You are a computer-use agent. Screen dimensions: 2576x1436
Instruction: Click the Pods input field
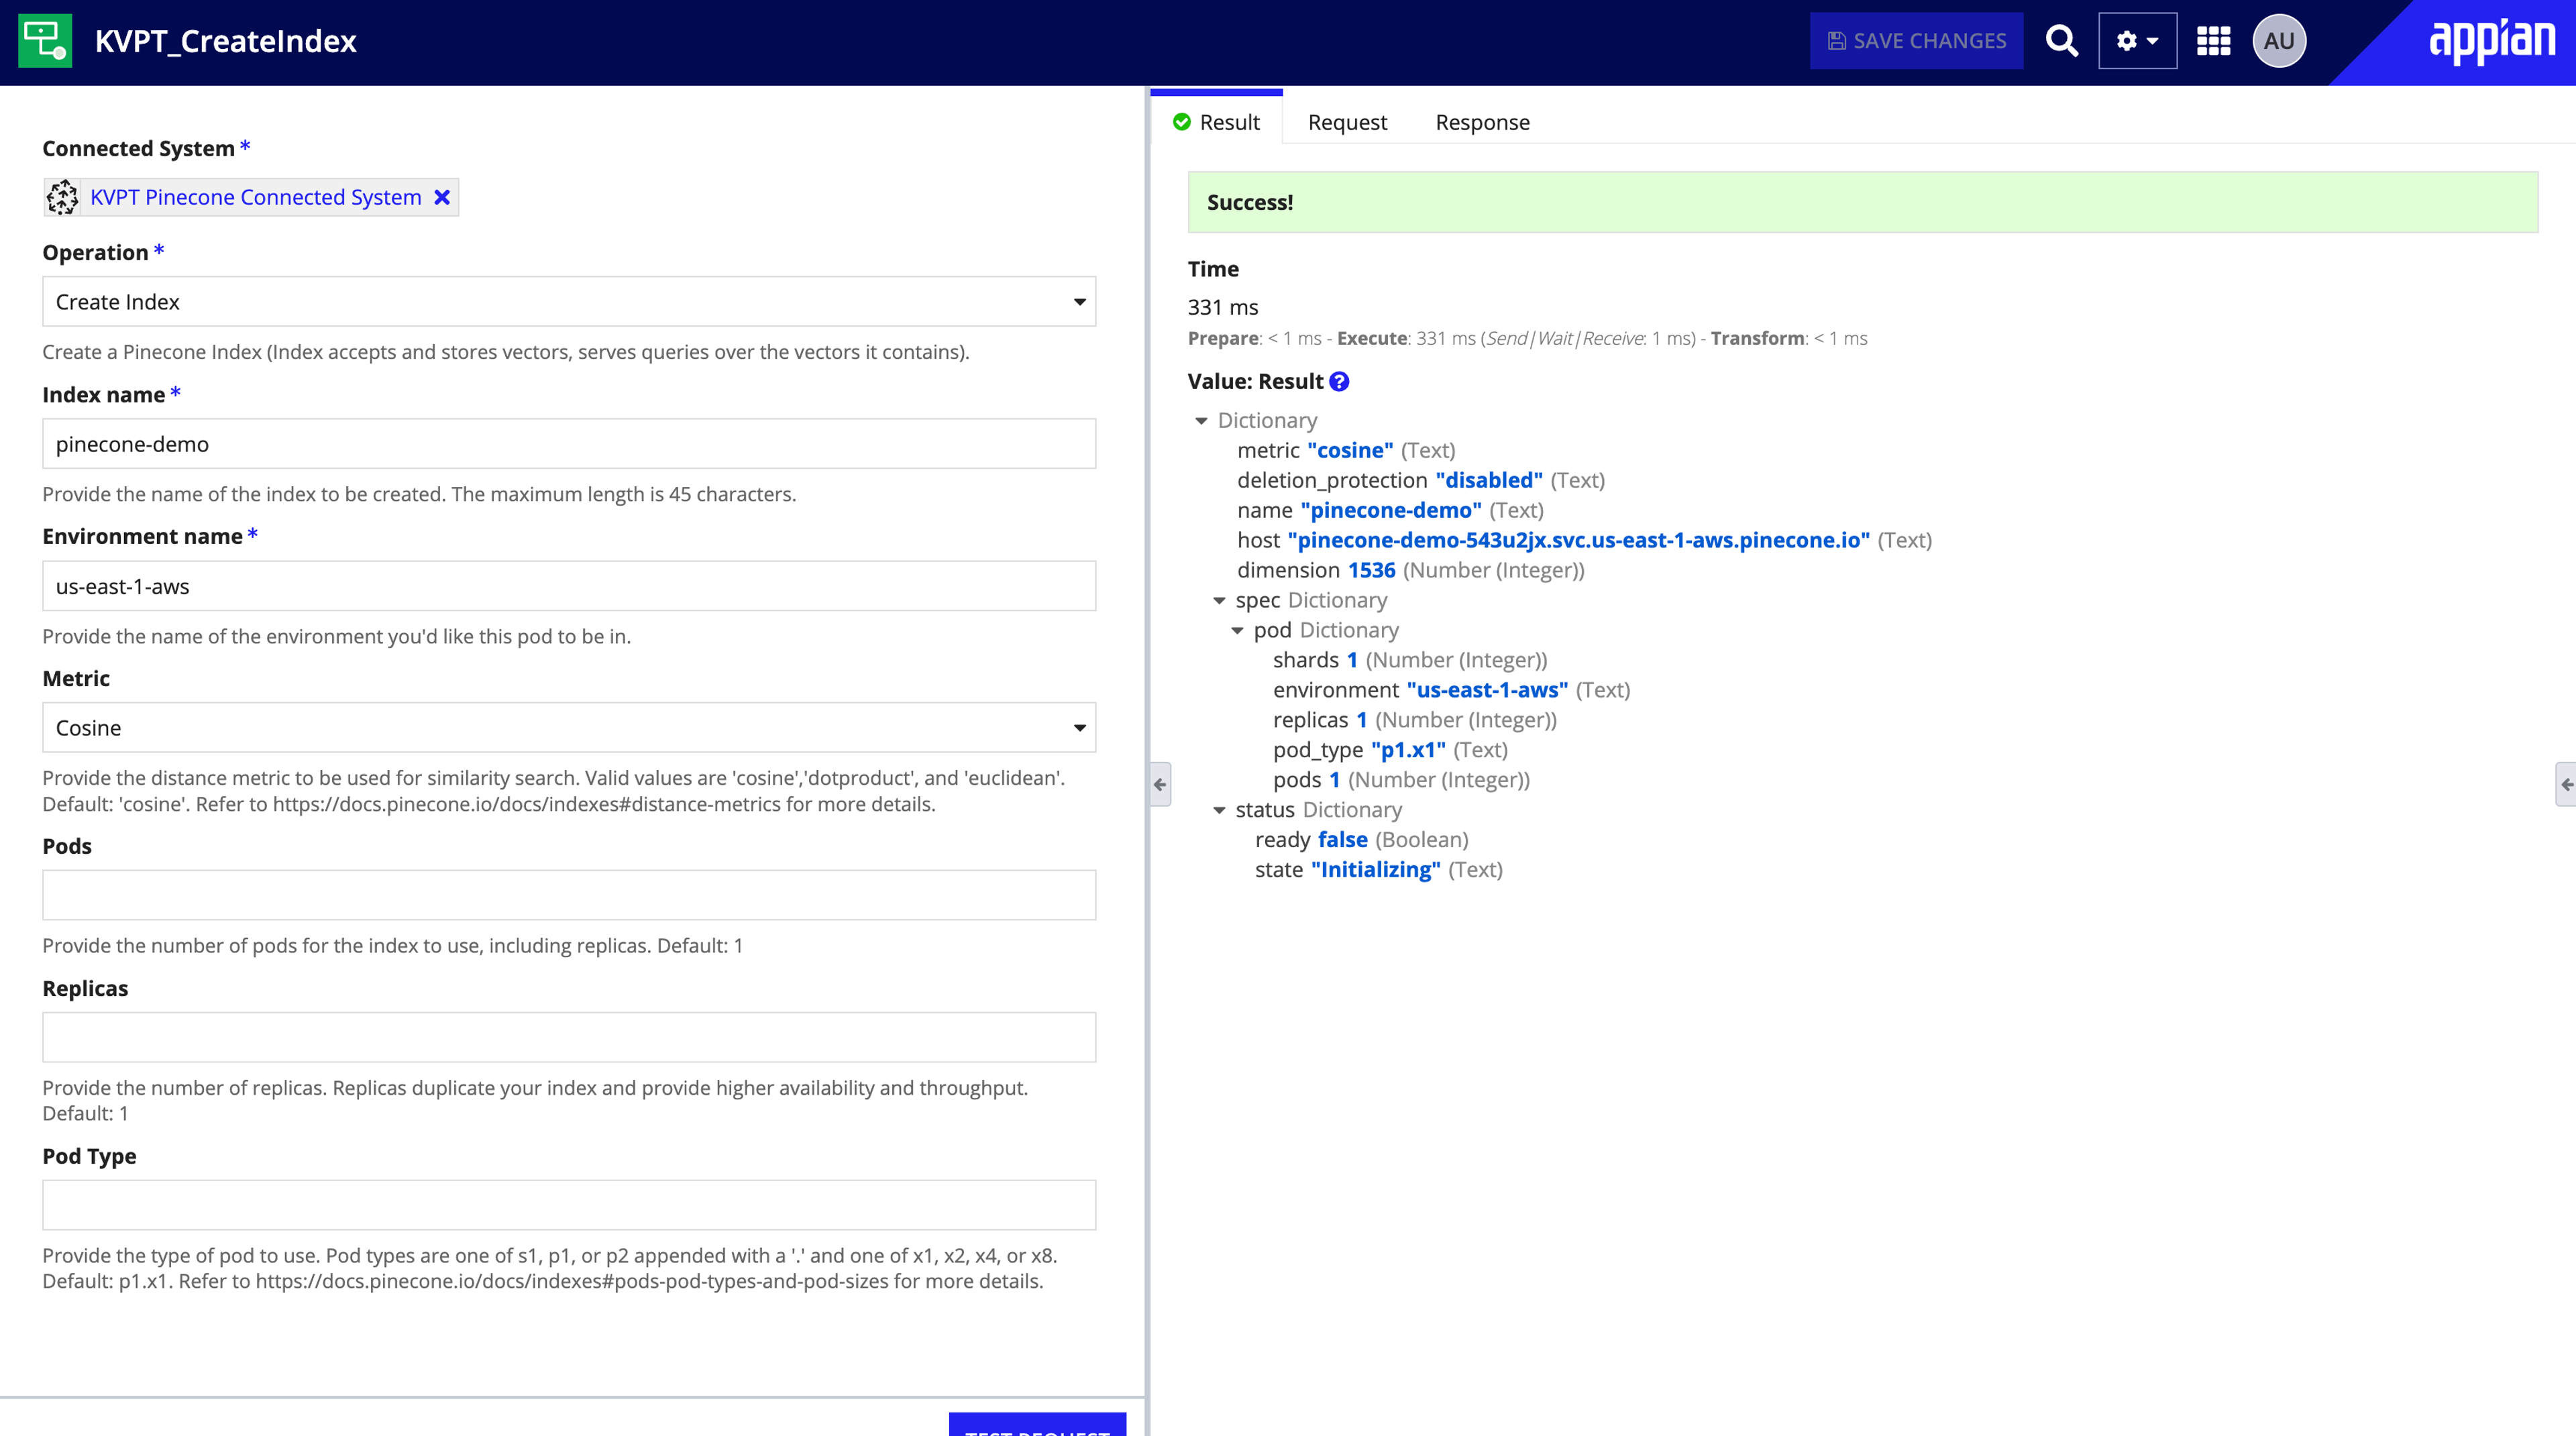point(569,895)
